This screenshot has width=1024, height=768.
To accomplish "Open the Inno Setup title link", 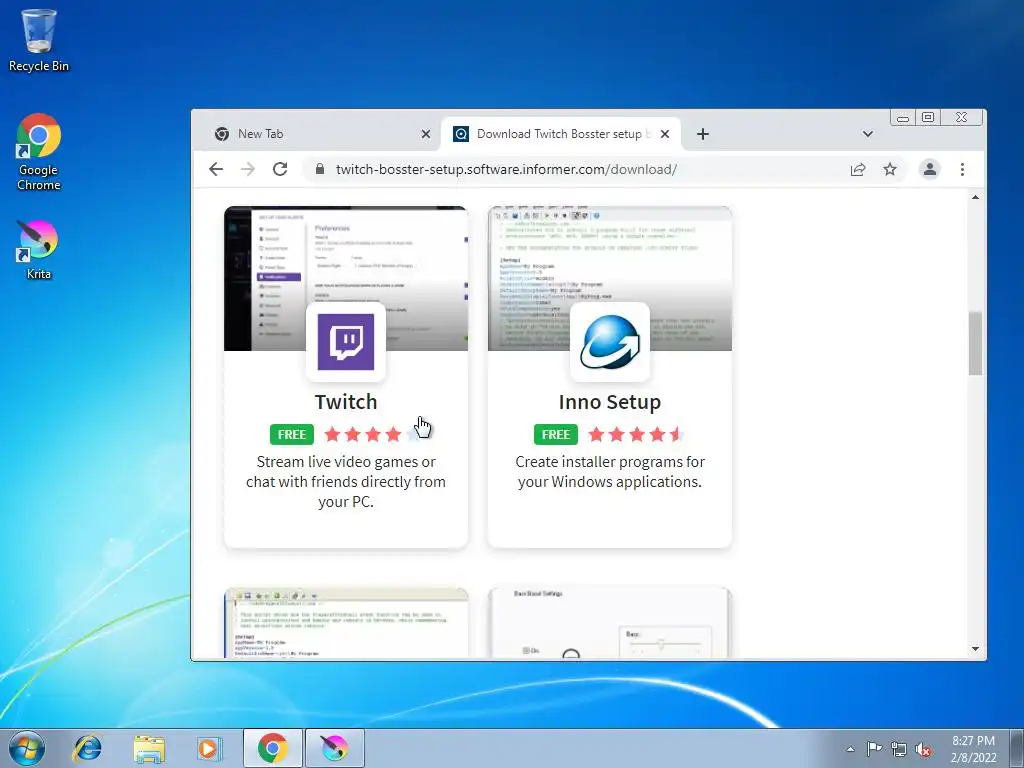I will [x=610, y=402].
